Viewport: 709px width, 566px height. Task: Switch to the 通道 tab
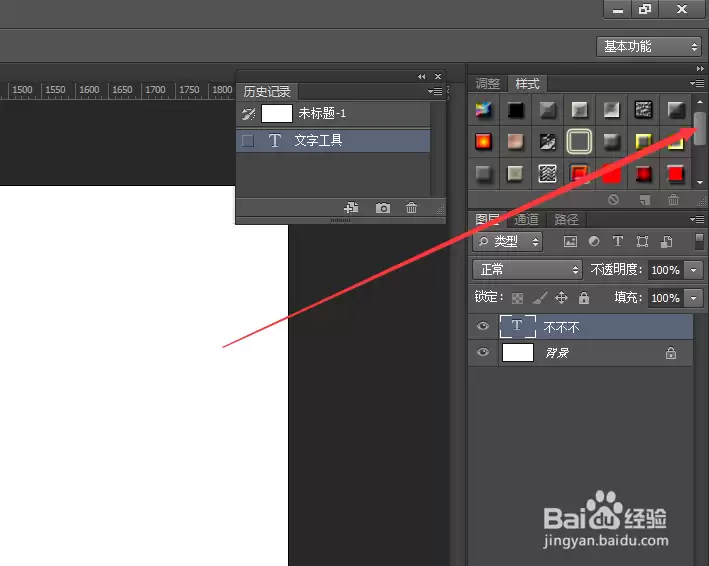(x=526, y=219)
